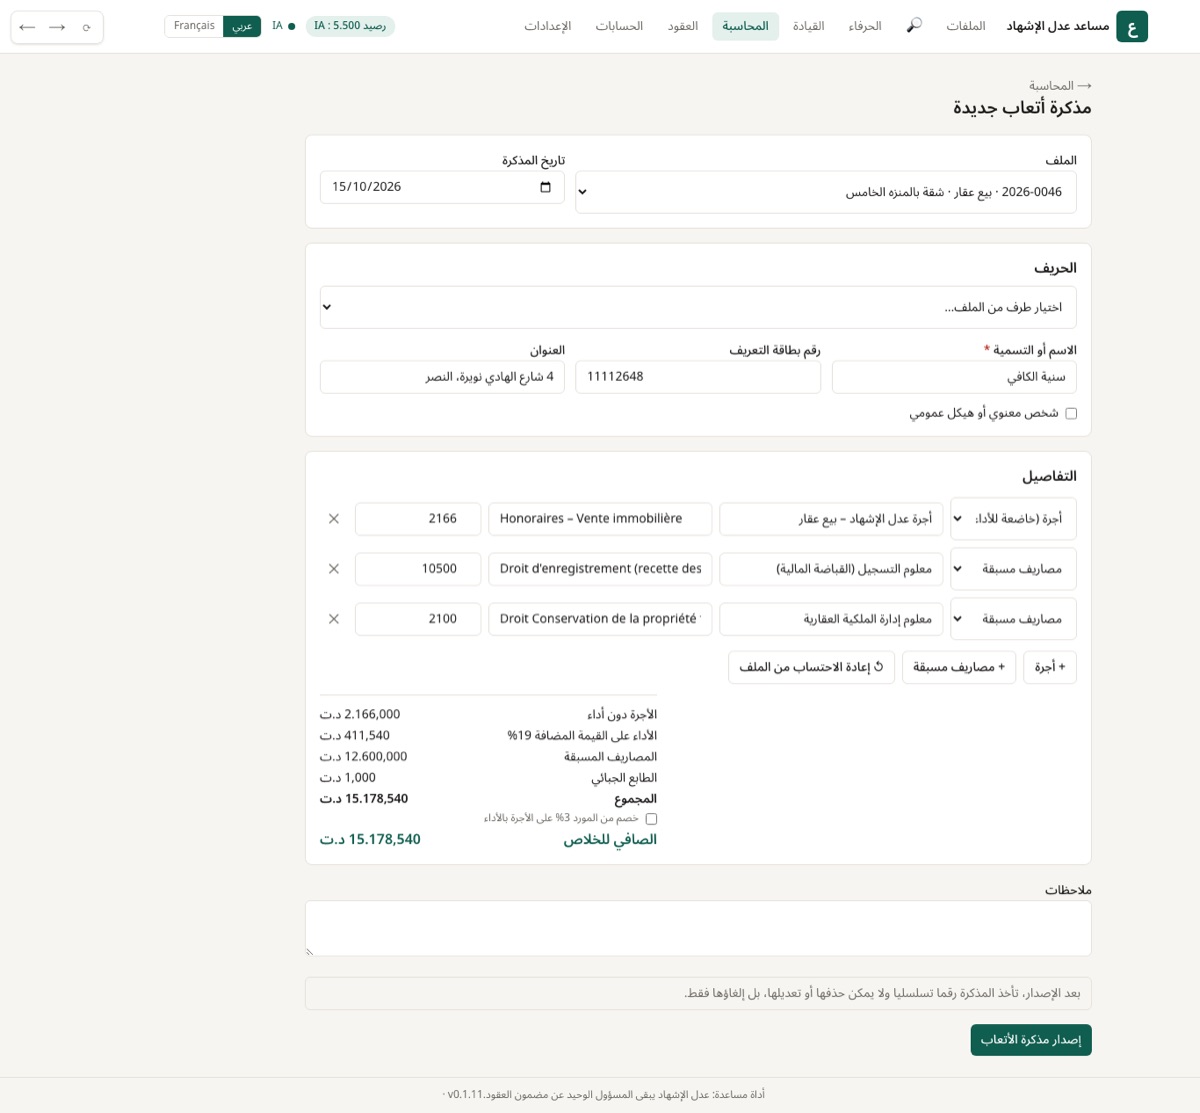
Task: Open the الملف file dropdown
Action: click(826, 192)
